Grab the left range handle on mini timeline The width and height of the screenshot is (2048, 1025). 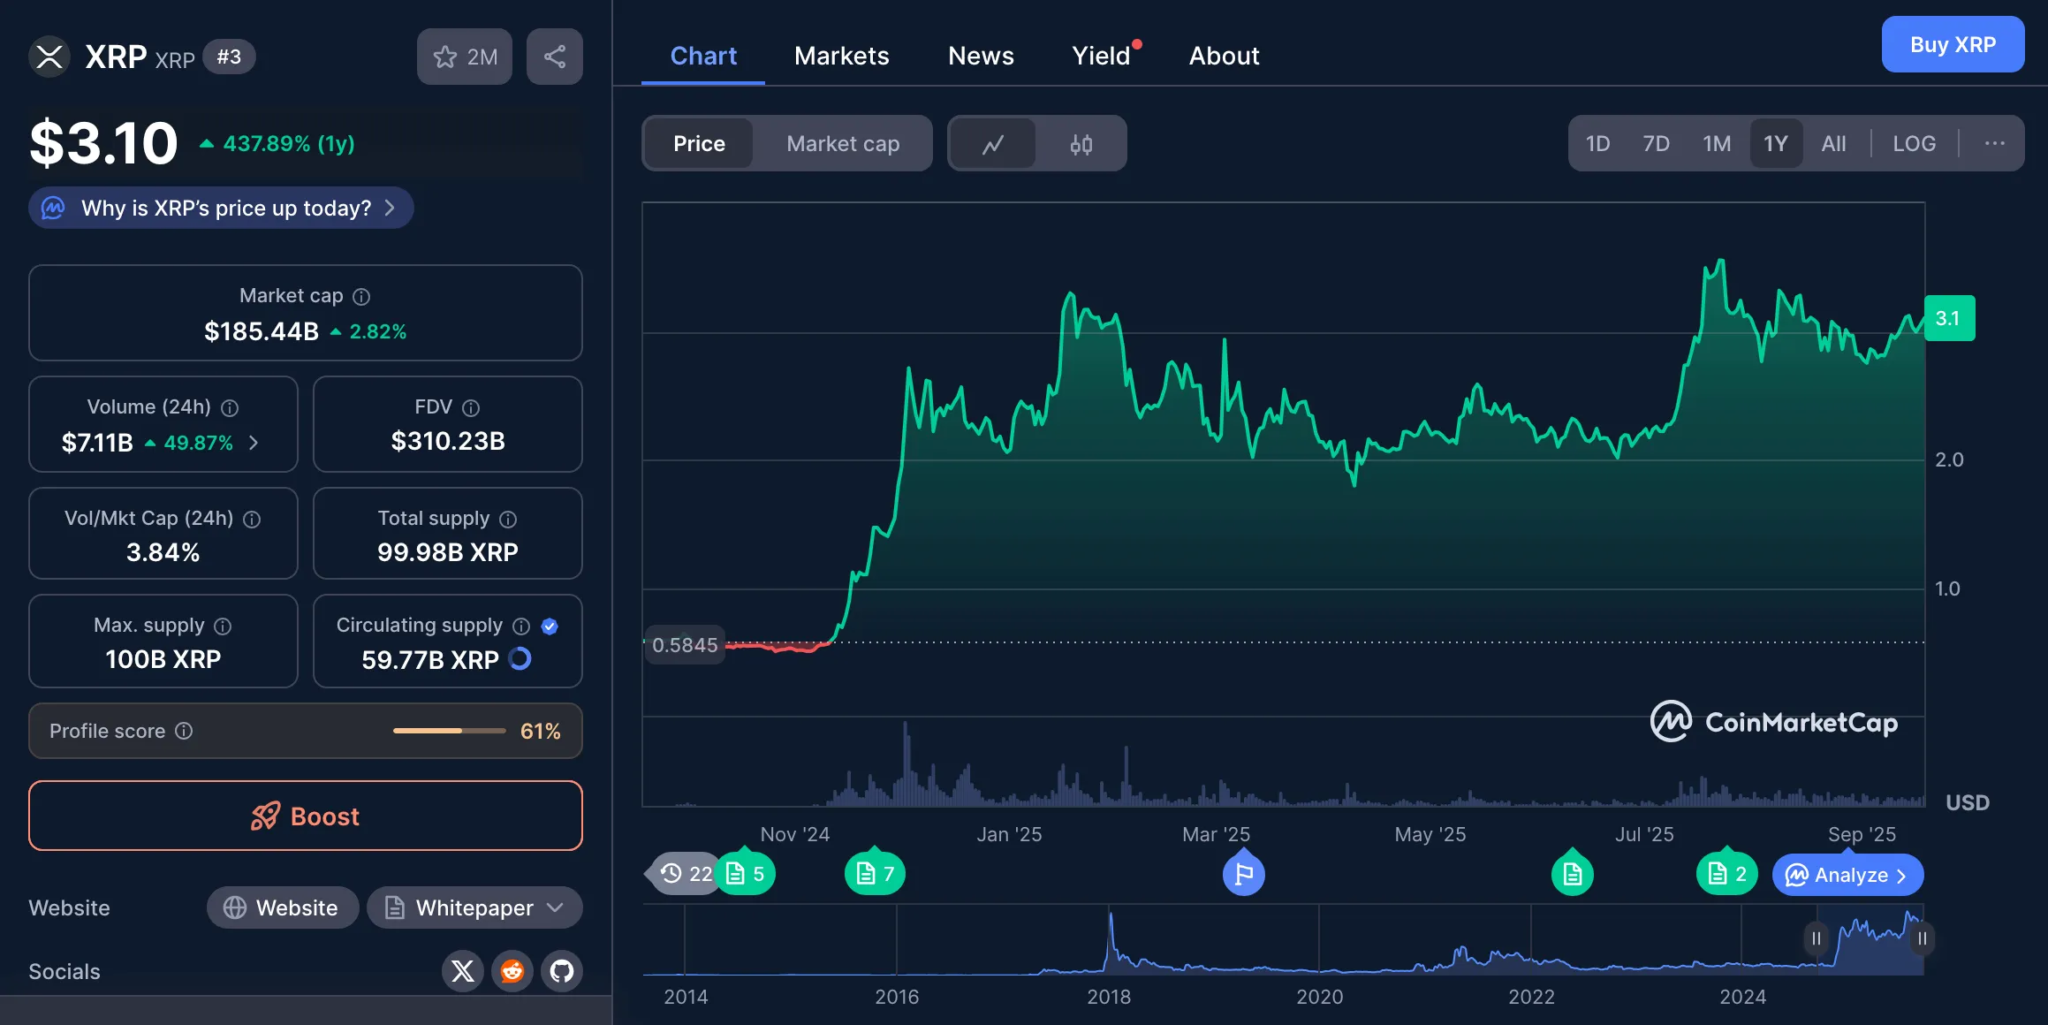tap(1816, 938)
